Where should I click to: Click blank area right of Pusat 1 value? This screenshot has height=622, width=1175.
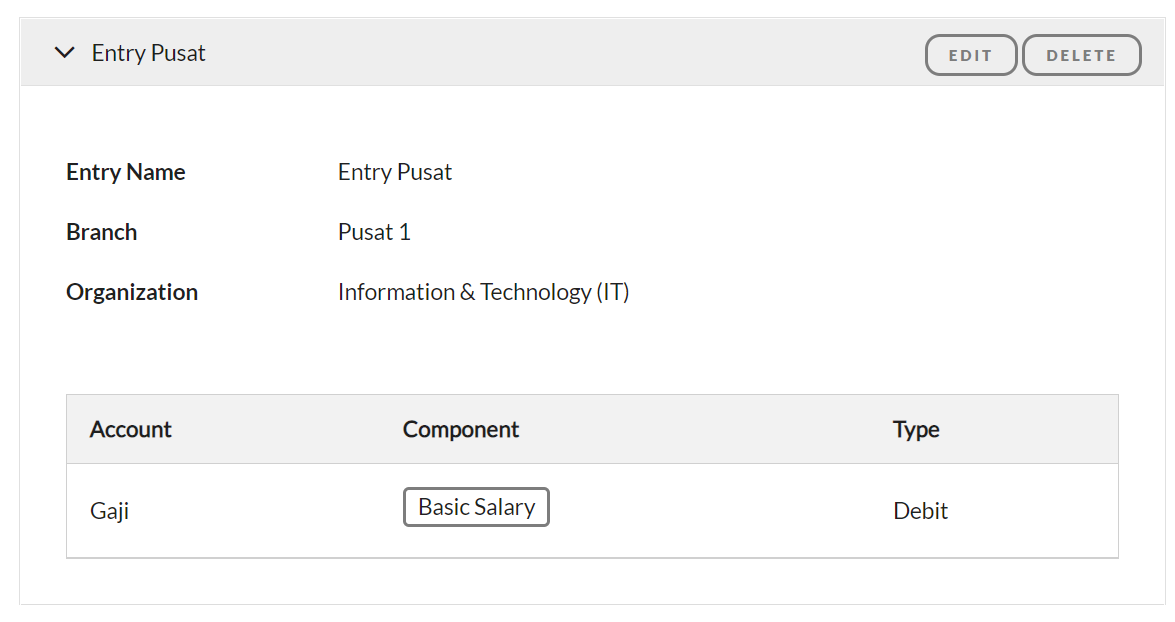pyautogui.click(x=700, y=232)
